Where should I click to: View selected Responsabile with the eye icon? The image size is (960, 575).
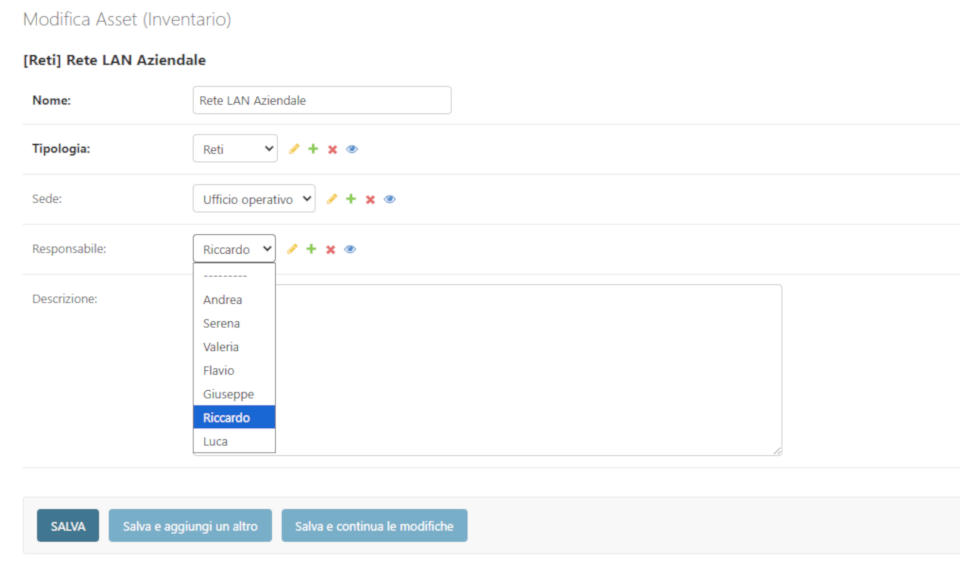pyautogui.click(x=350, y=249)
